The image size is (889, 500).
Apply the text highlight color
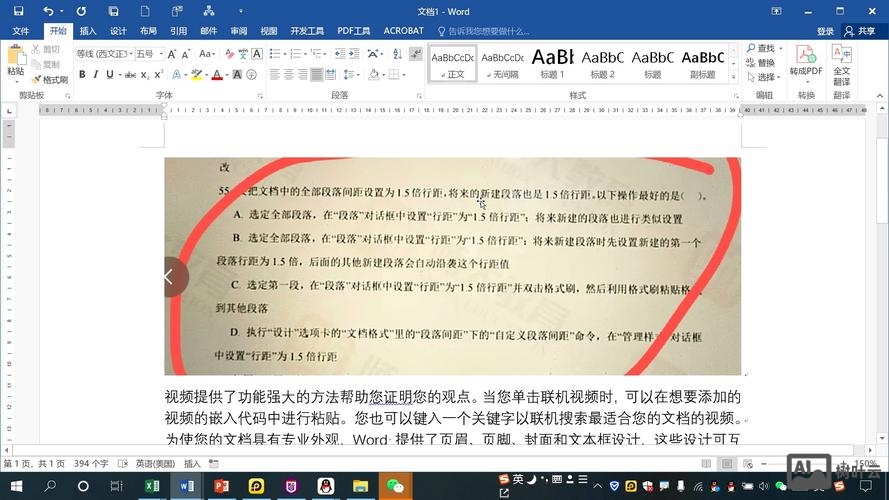tap(196, 74)
